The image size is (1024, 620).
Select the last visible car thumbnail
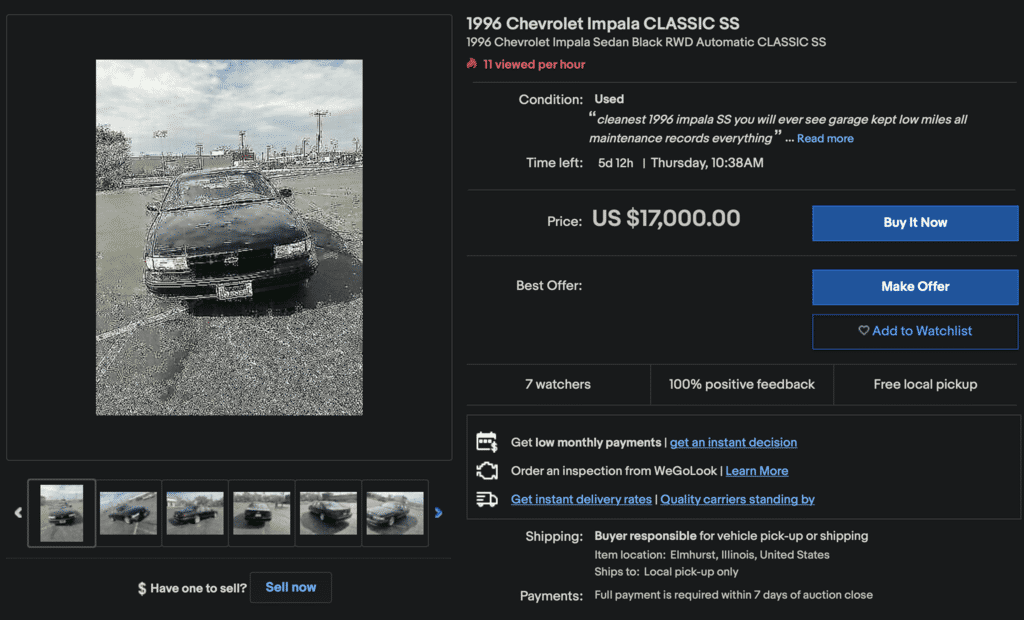pyautogui.click(x=395, y=513)
